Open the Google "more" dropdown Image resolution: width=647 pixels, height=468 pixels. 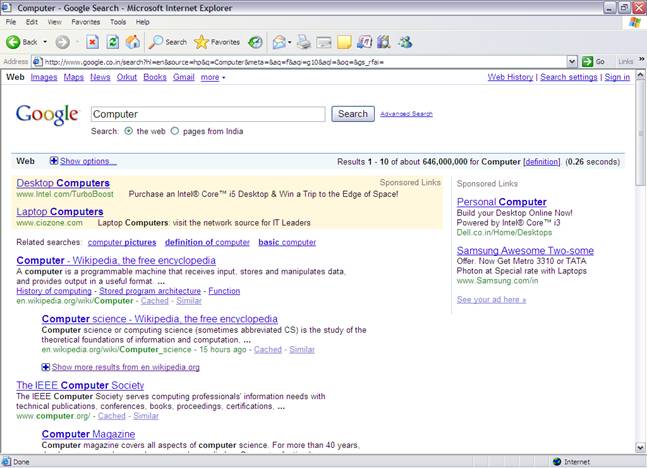(x=213, y=77)
